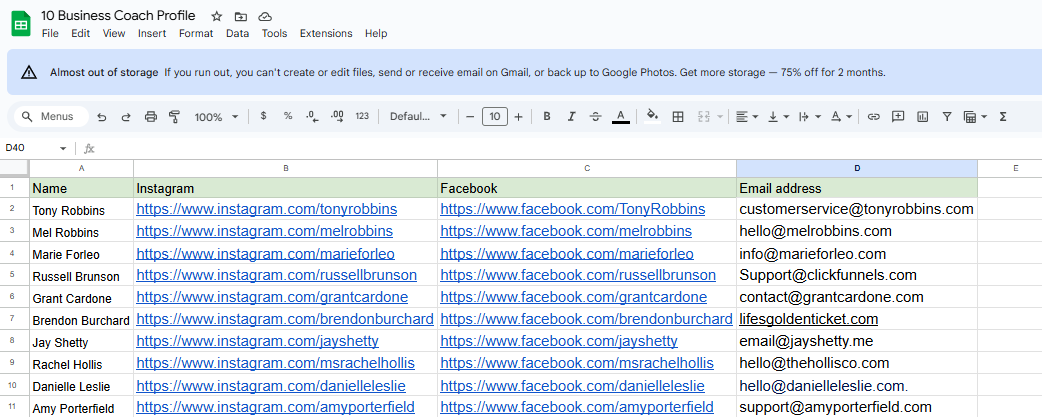
Task: Print the spreadsheet using printer icon
Action: click(151, 117)
